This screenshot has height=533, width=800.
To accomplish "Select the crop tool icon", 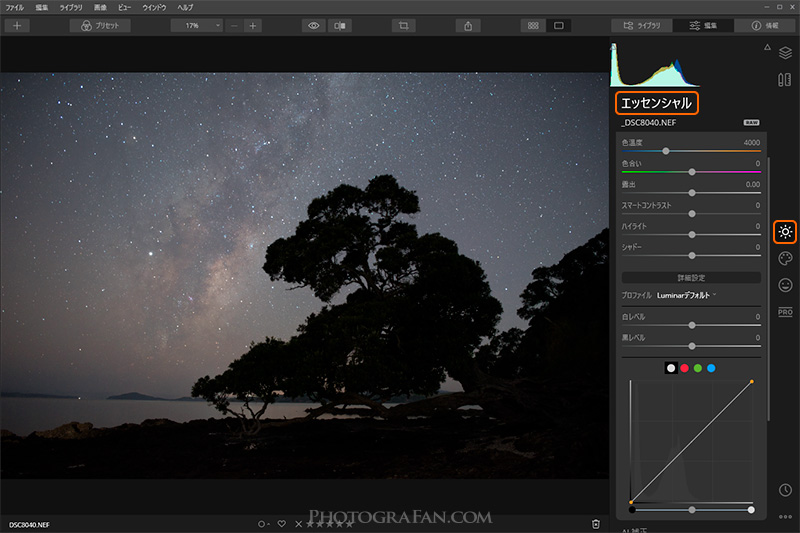I will pyautogui.click(x=404, y=26).
